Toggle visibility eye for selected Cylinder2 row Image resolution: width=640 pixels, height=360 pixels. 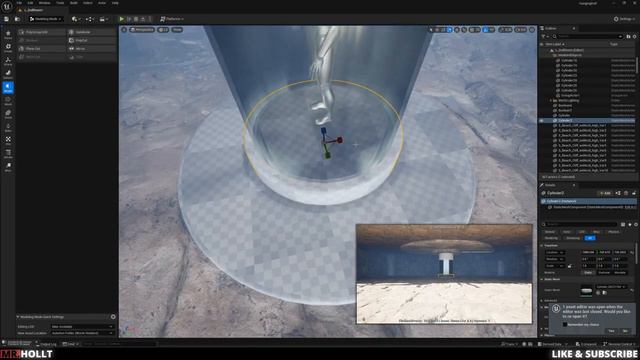[x=542, y=121]
